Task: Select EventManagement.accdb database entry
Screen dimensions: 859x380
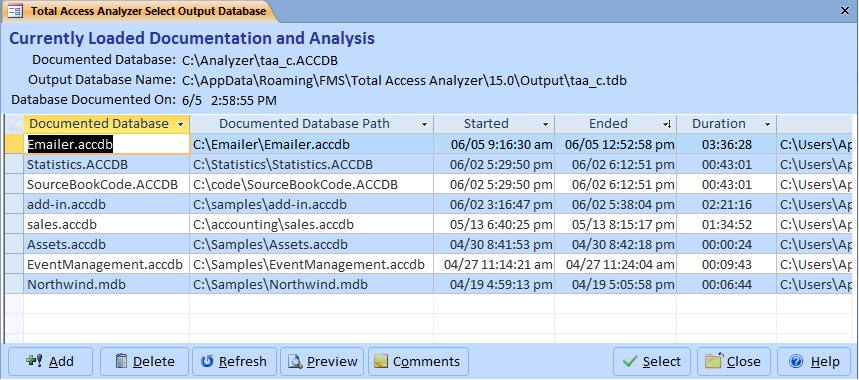Action: (105, 264)
